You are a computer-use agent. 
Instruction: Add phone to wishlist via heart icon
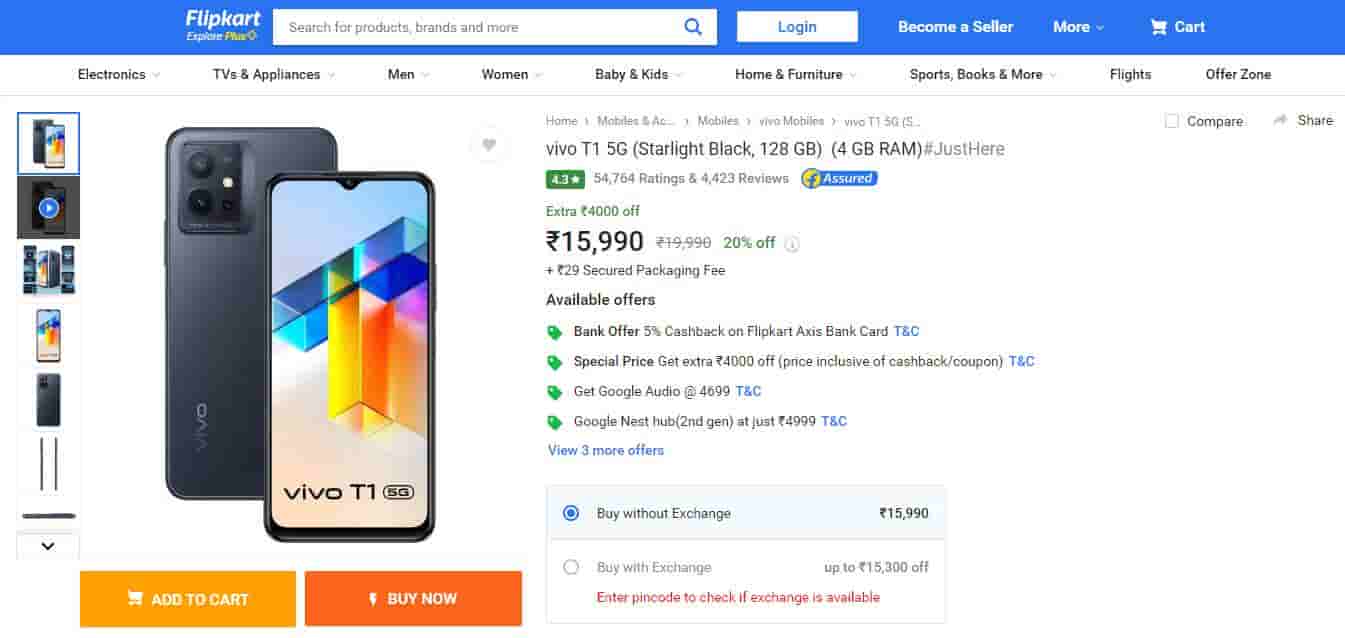tap(489, 144)
